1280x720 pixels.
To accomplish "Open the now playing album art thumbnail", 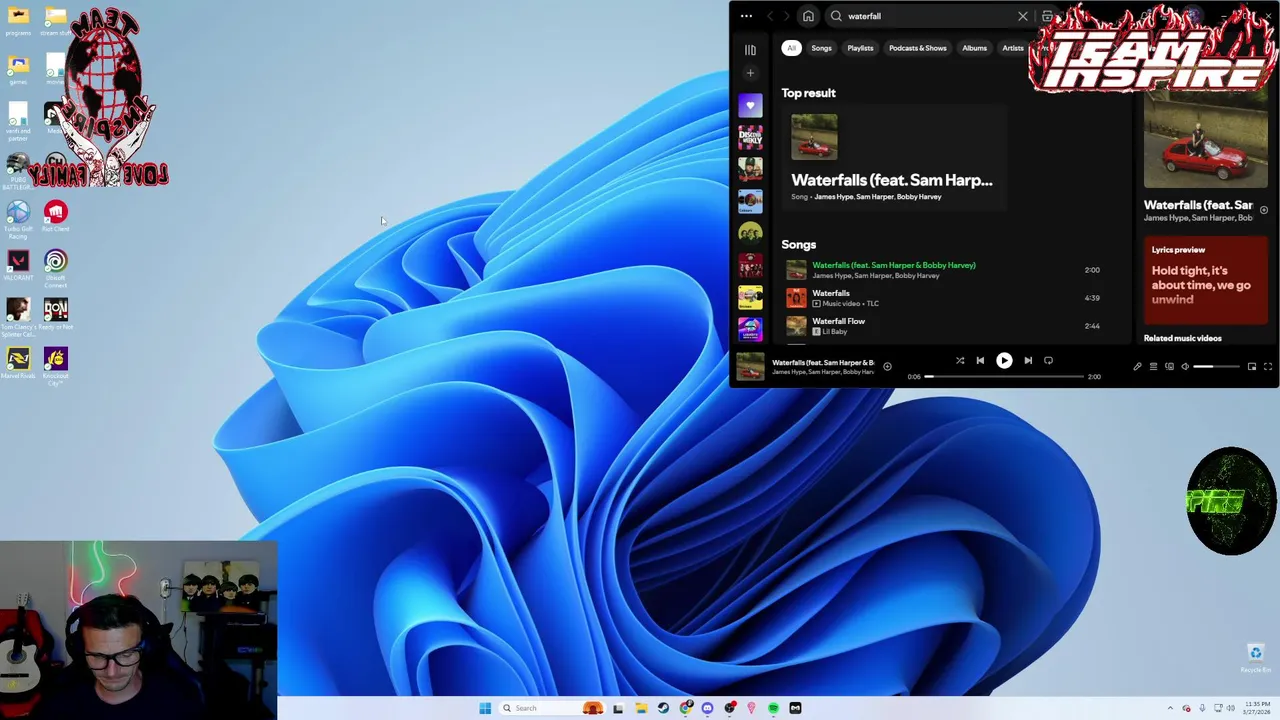I will coord(750,367).
